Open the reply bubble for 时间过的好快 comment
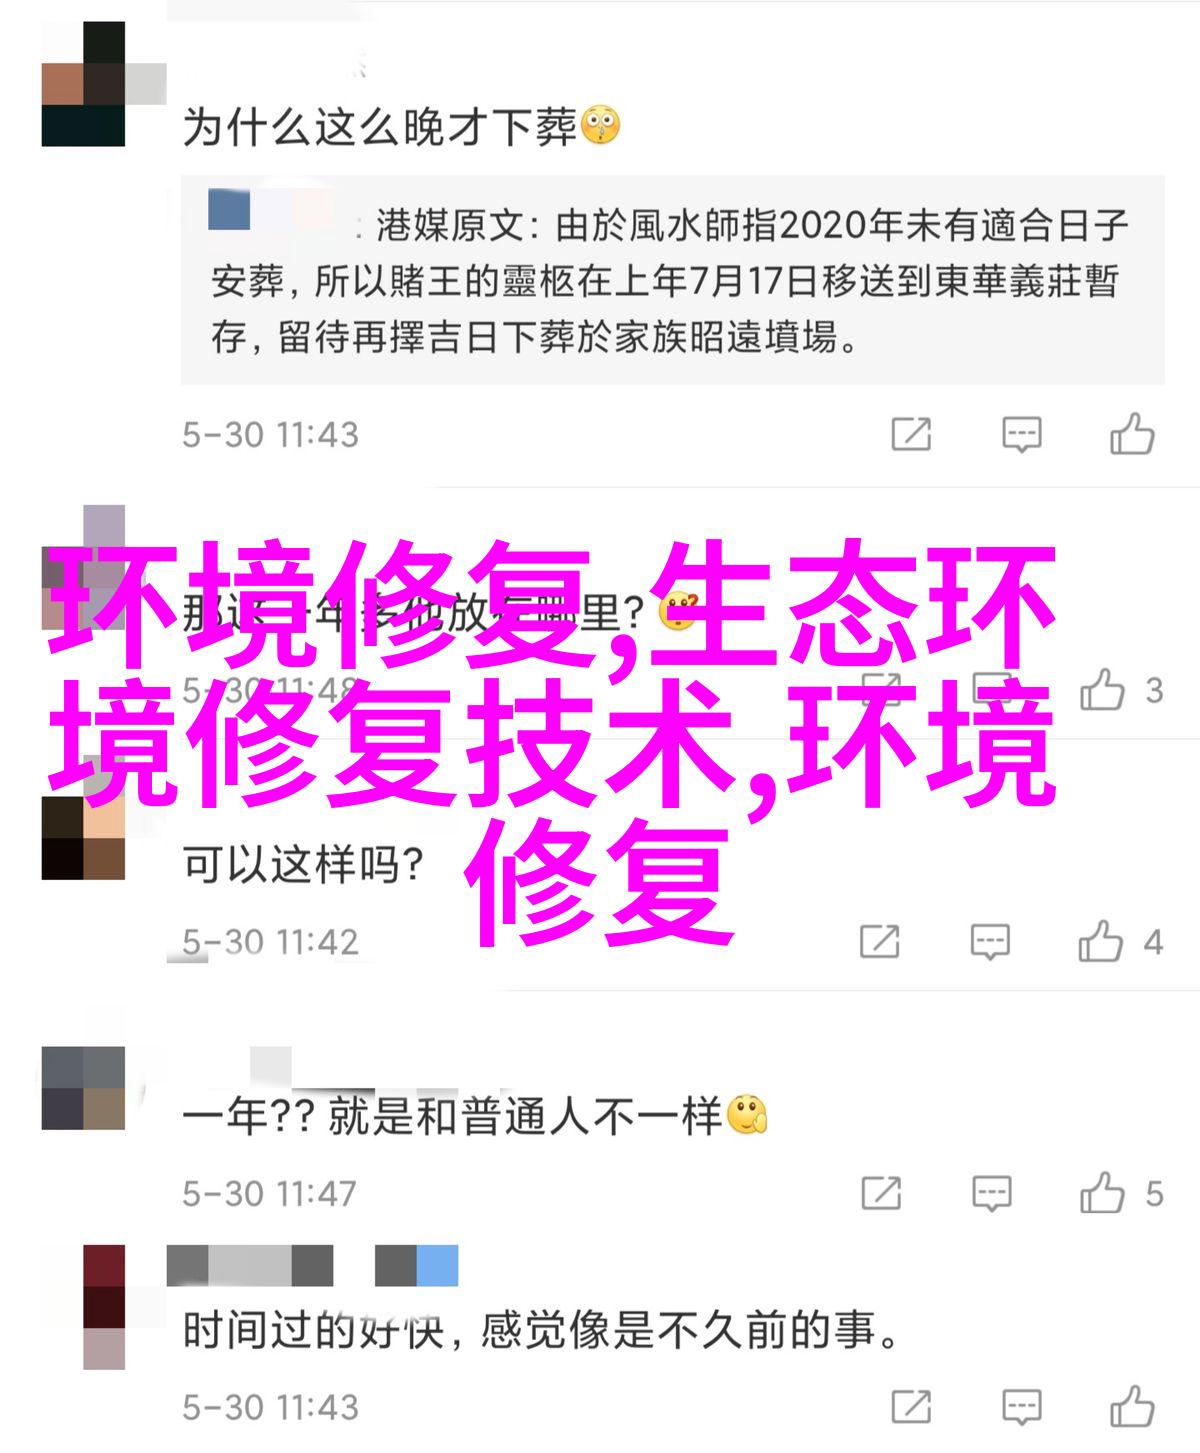Image resolution: width=1200 pixels, height=1453 pixels. 1021,1407
